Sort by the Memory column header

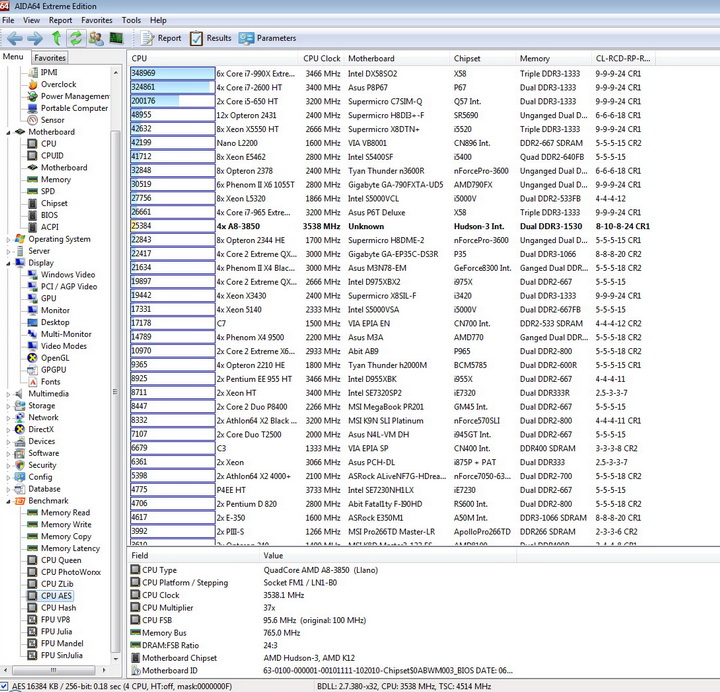[554, 58]
